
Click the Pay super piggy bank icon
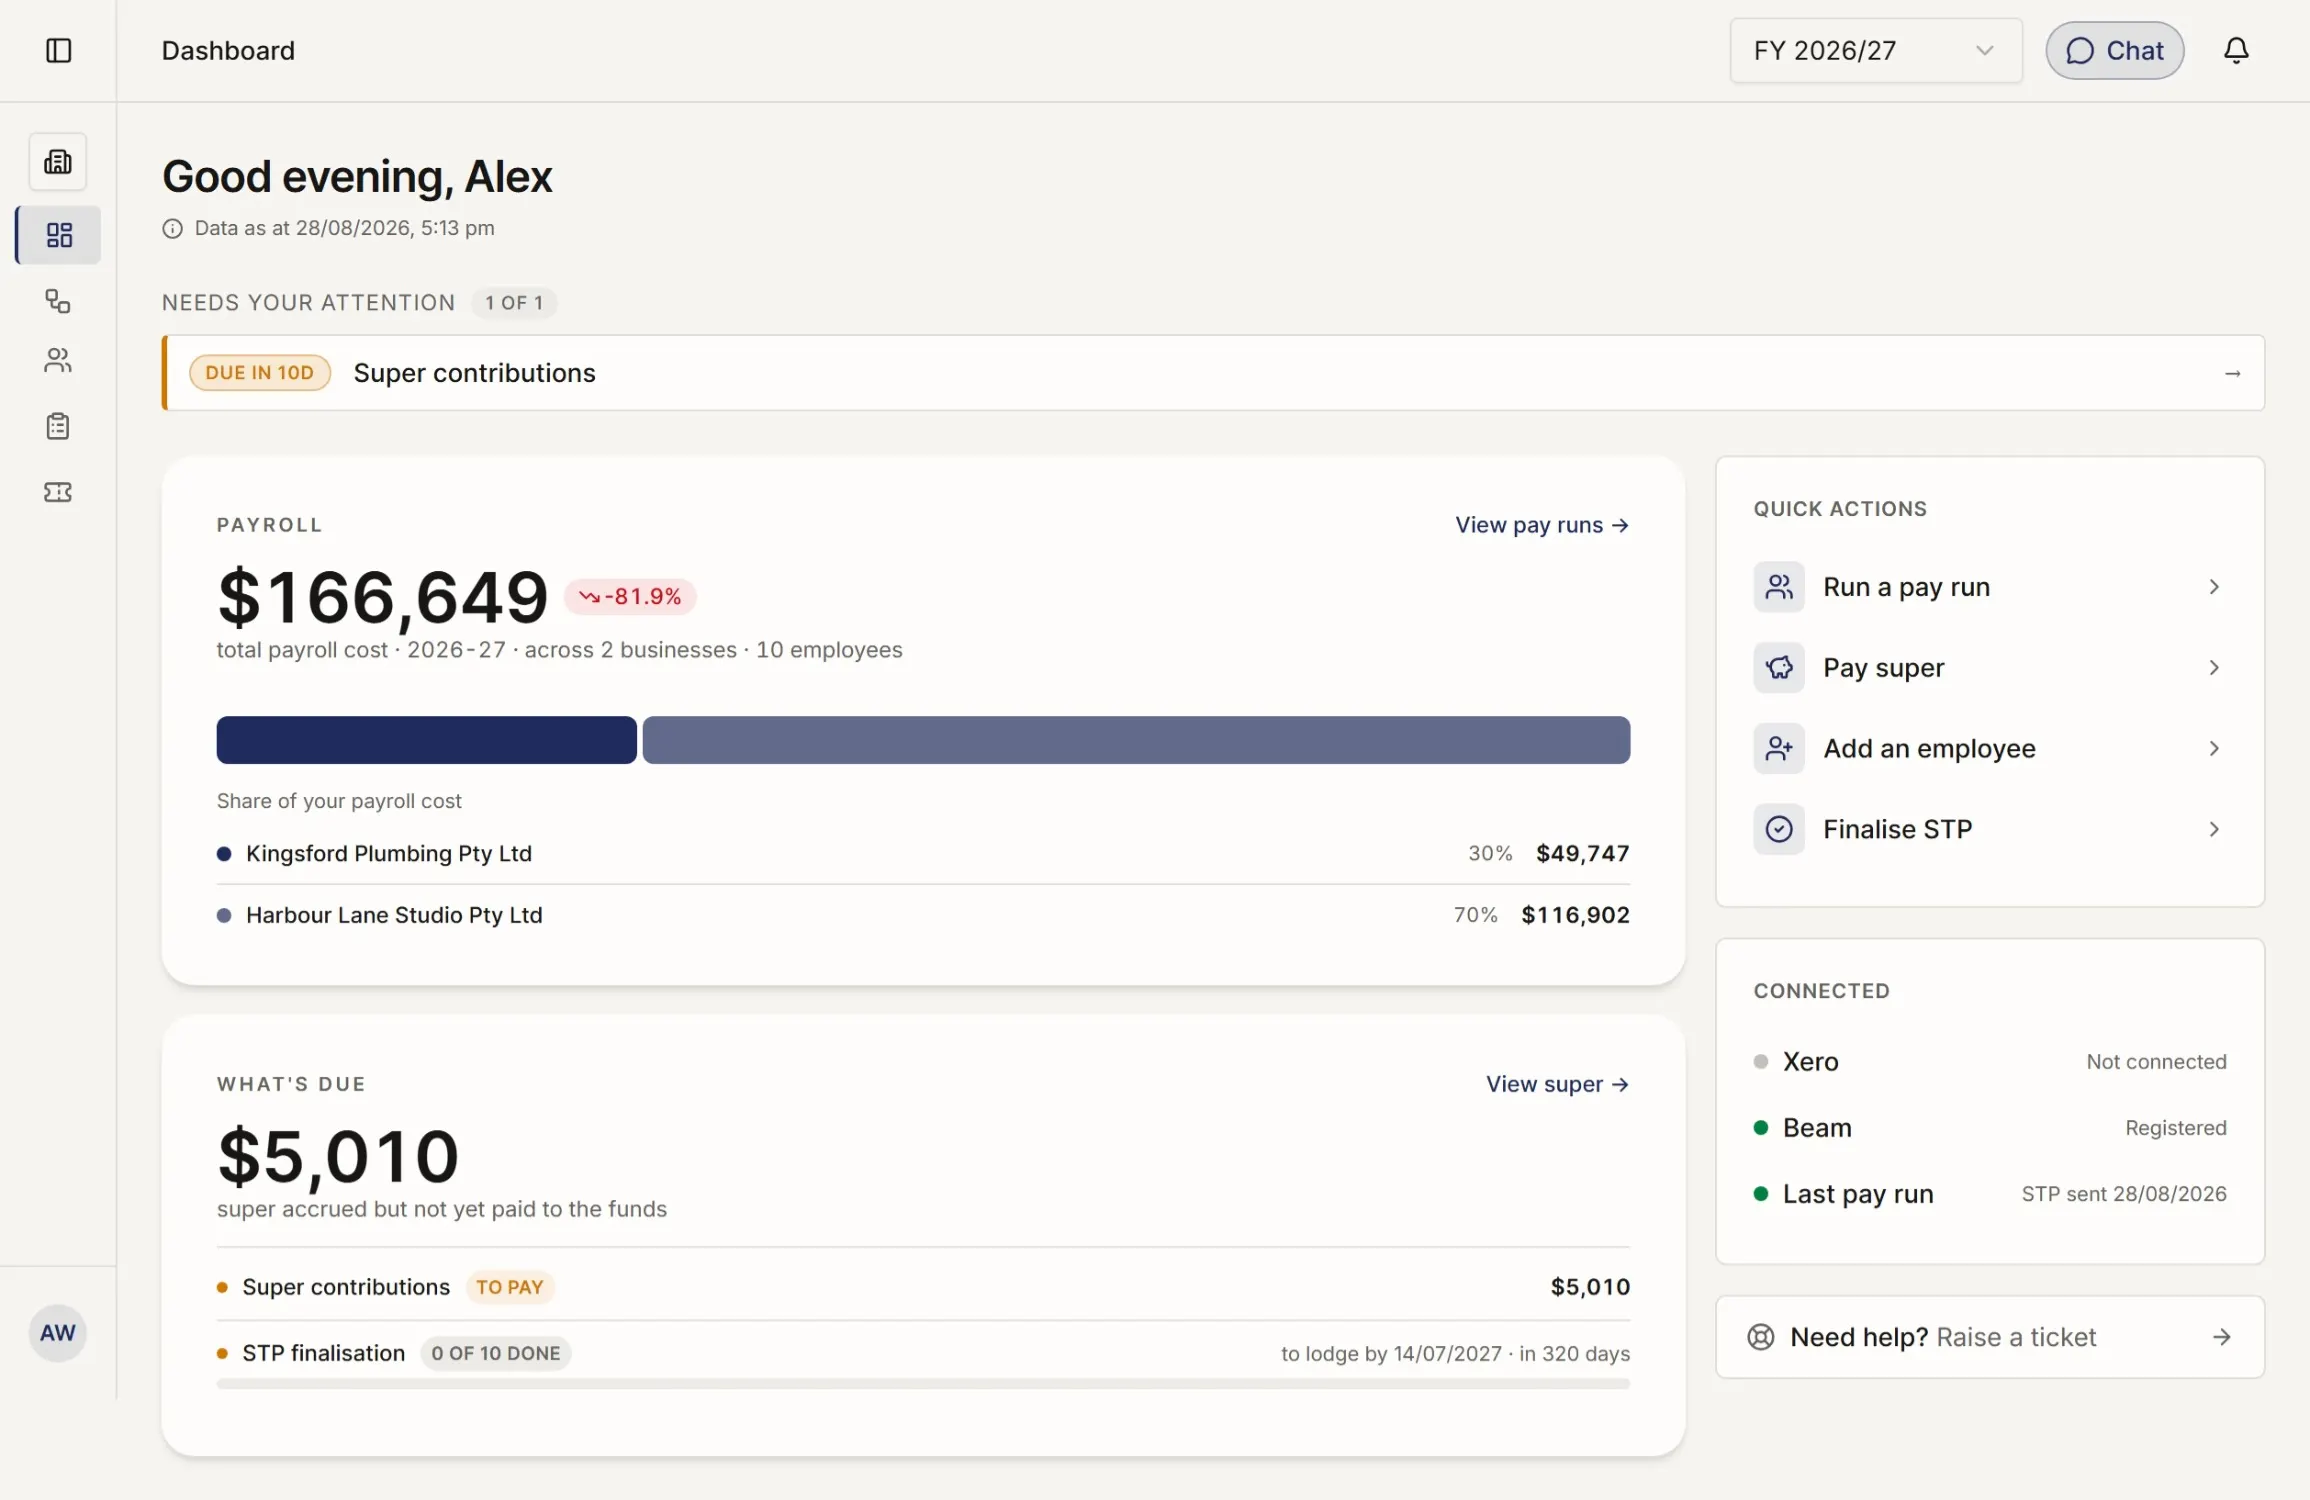1779,668
